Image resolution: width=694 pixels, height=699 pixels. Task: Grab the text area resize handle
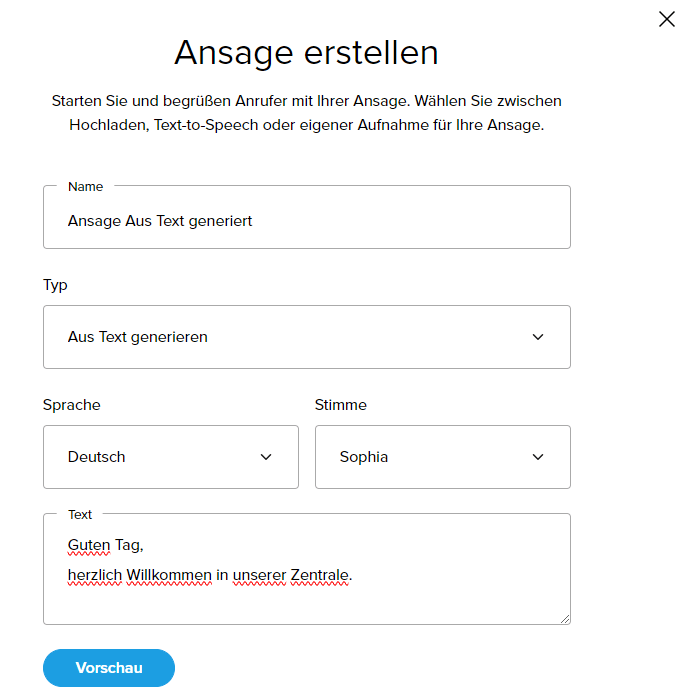[564, 618]
